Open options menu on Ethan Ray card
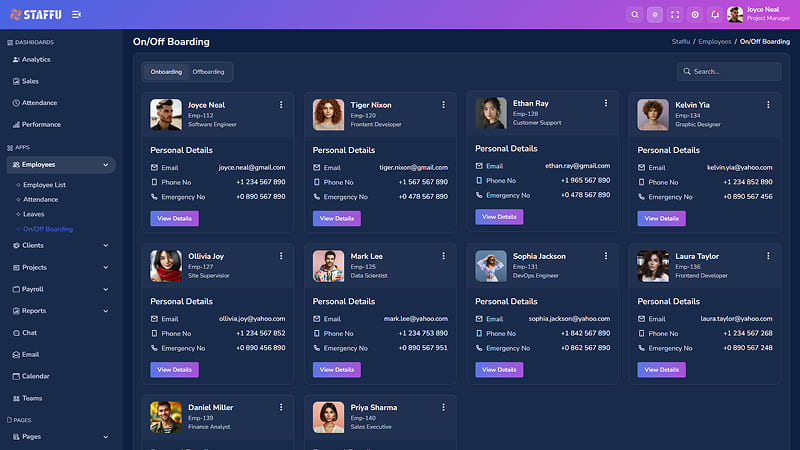Viewport: 800px width, 450px height. pyautogui.click(x=606, y=103)
